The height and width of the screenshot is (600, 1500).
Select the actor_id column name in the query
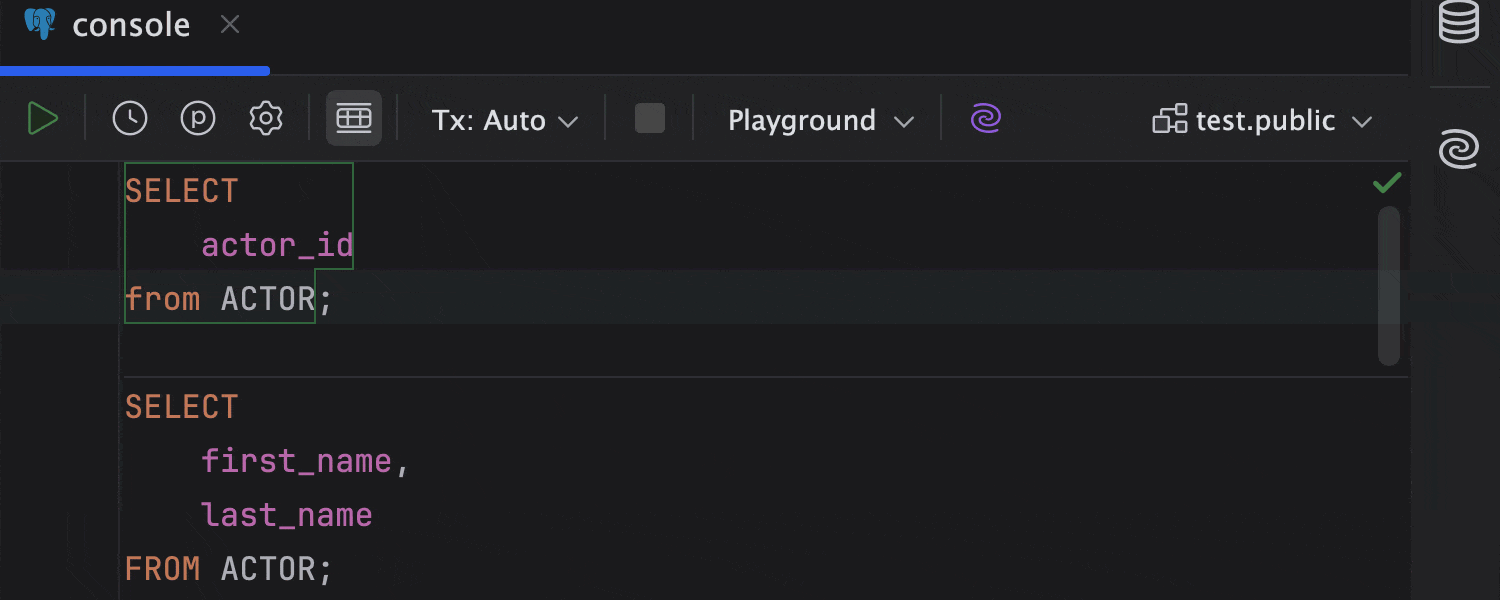tap(277, 244)
